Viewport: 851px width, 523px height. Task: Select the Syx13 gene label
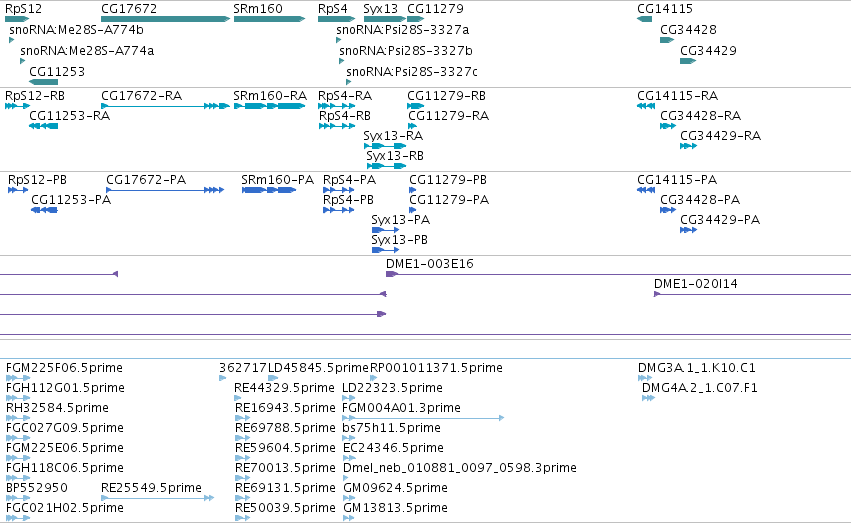(380, 9)
